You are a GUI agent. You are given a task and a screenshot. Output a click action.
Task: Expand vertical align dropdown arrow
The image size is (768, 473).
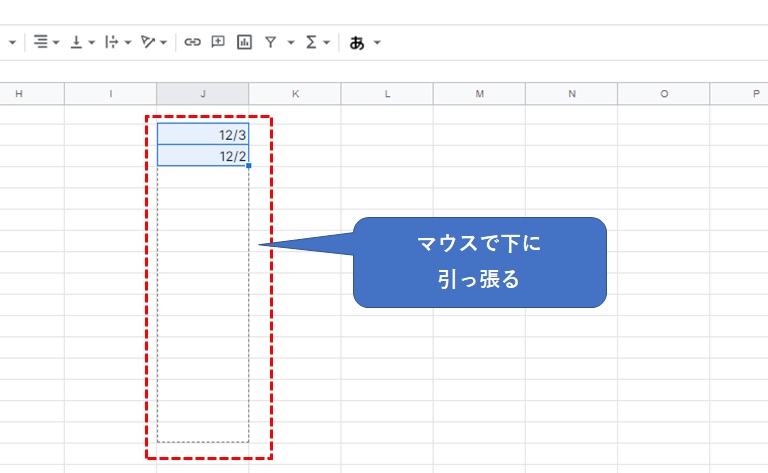click(x=92, y=43)
